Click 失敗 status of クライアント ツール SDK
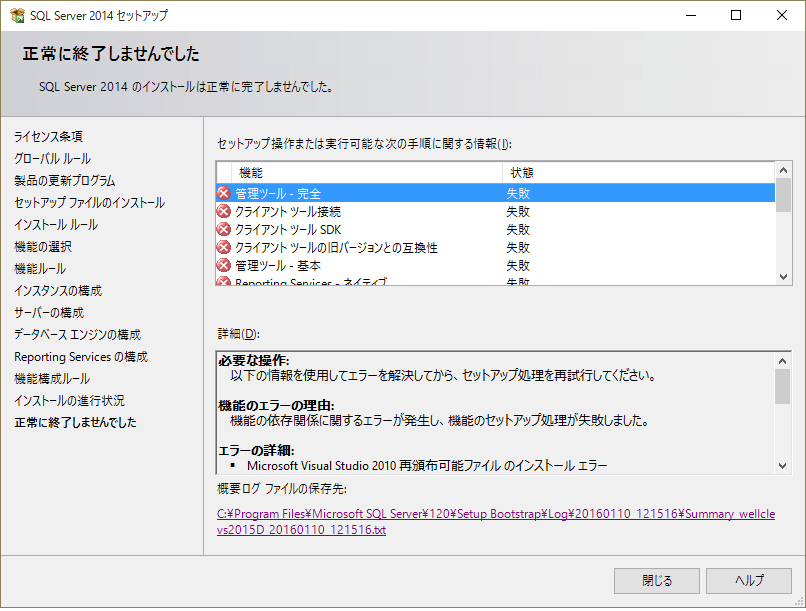Viewport: 806px width, 611px height. pos(518,230)
